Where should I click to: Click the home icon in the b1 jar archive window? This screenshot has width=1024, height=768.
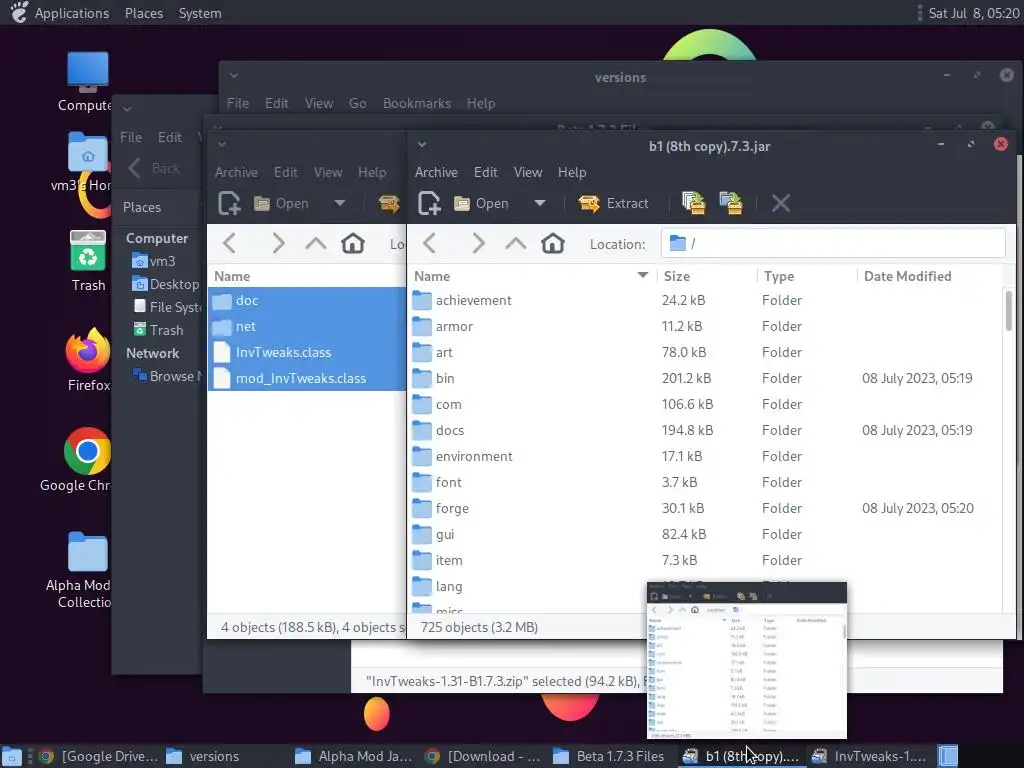552,244
